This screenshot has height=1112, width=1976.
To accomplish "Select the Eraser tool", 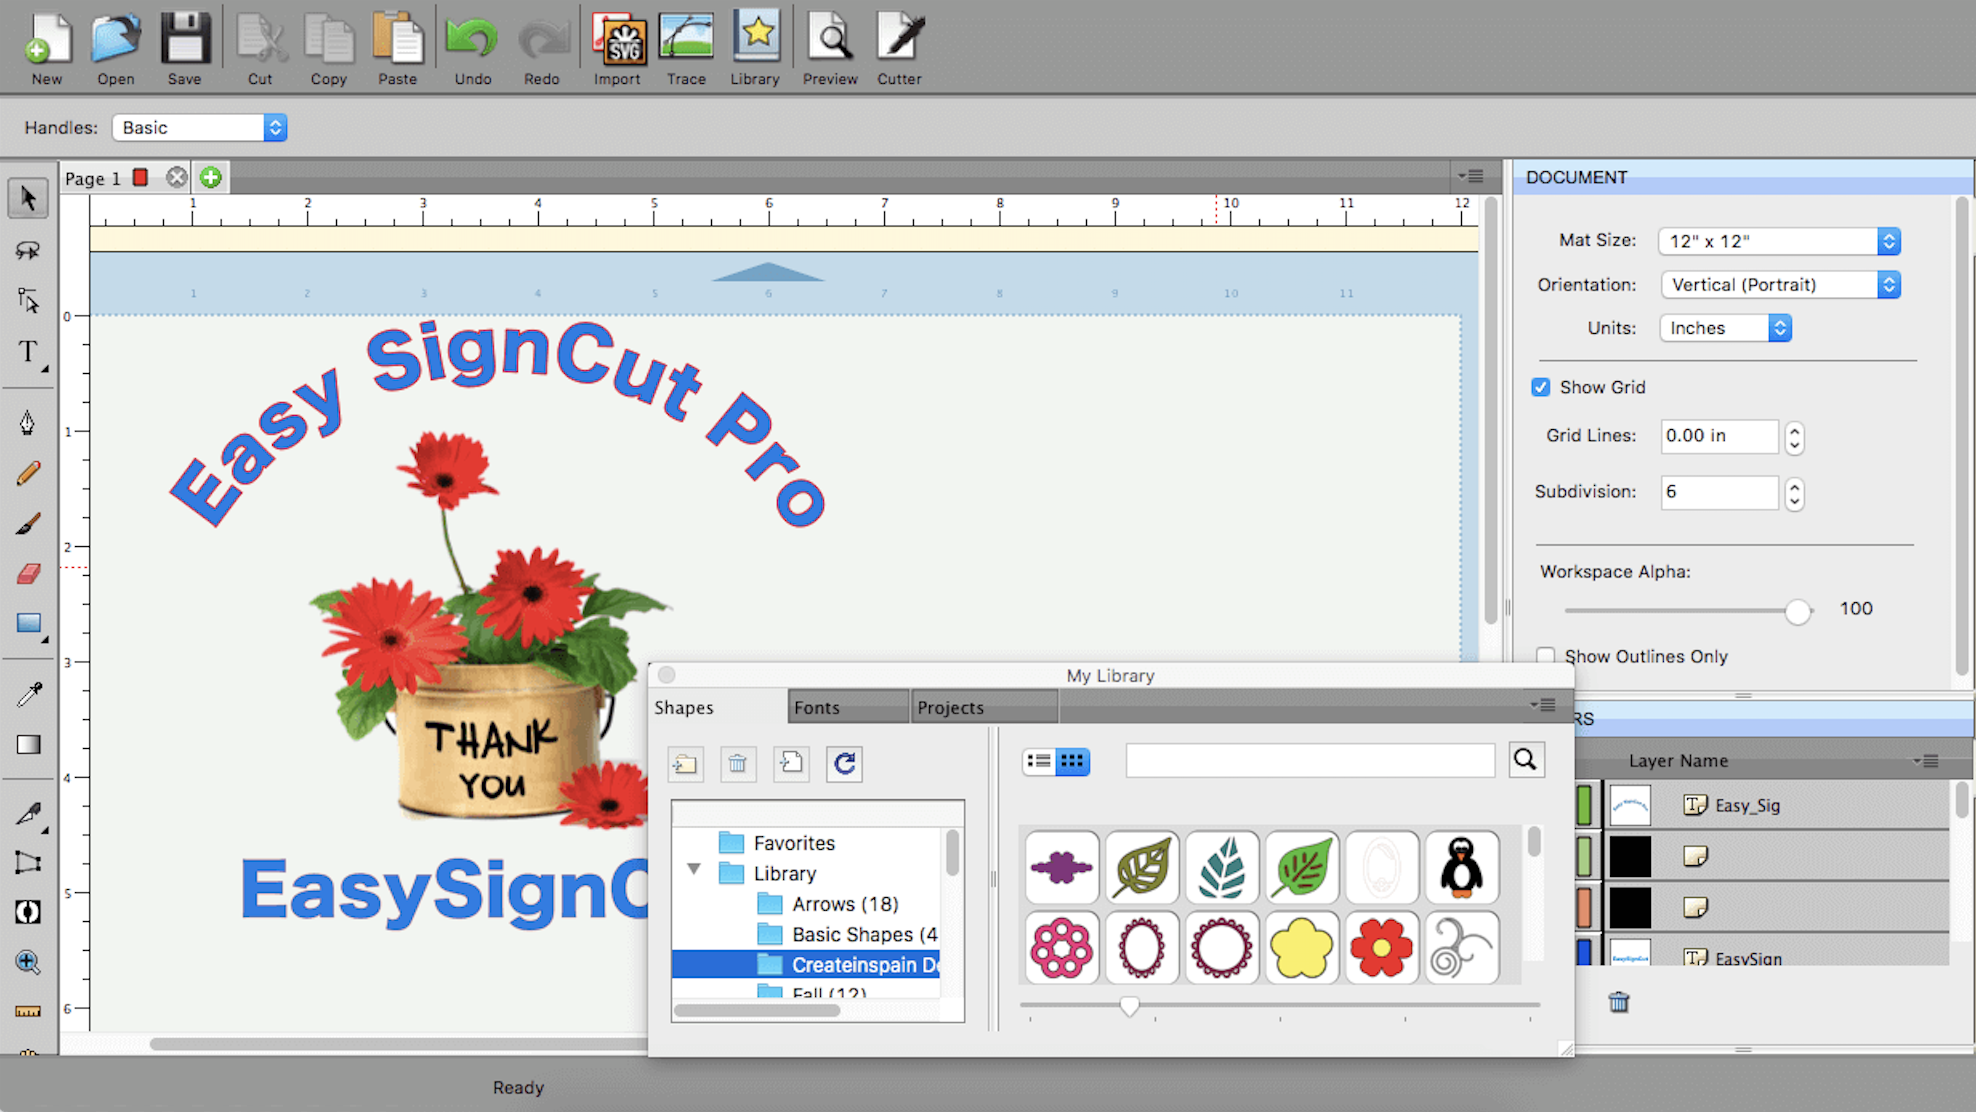I will pos(28,573).
